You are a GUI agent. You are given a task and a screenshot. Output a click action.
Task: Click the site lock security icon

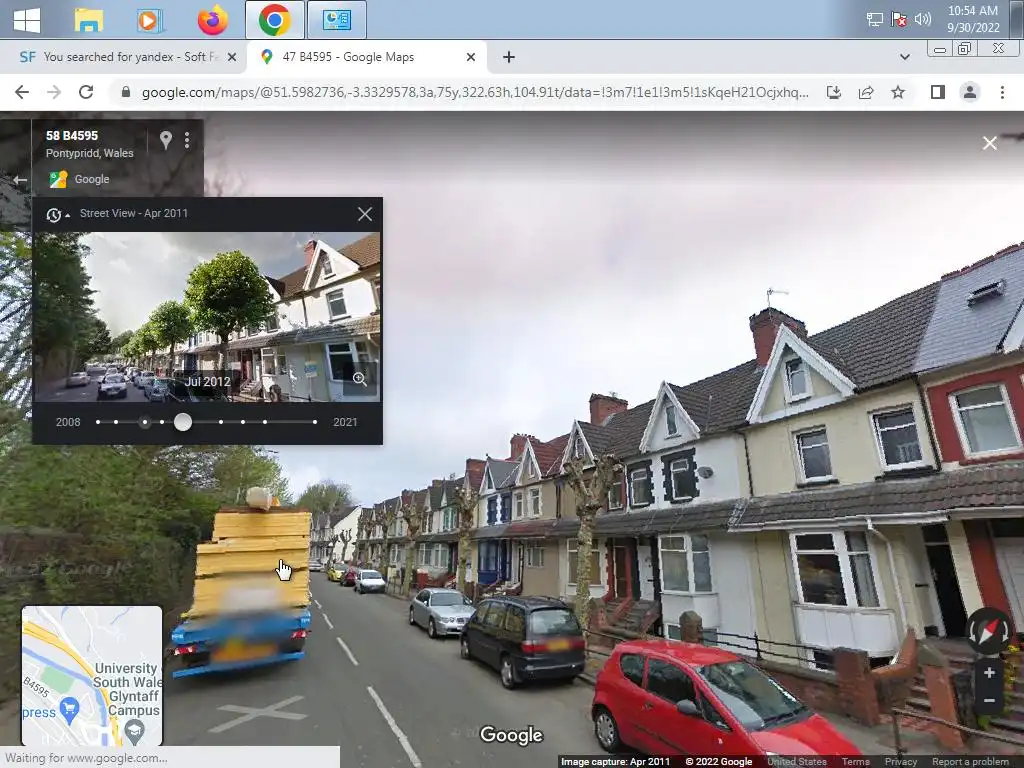pyautogui.click(x=126, y=92)
